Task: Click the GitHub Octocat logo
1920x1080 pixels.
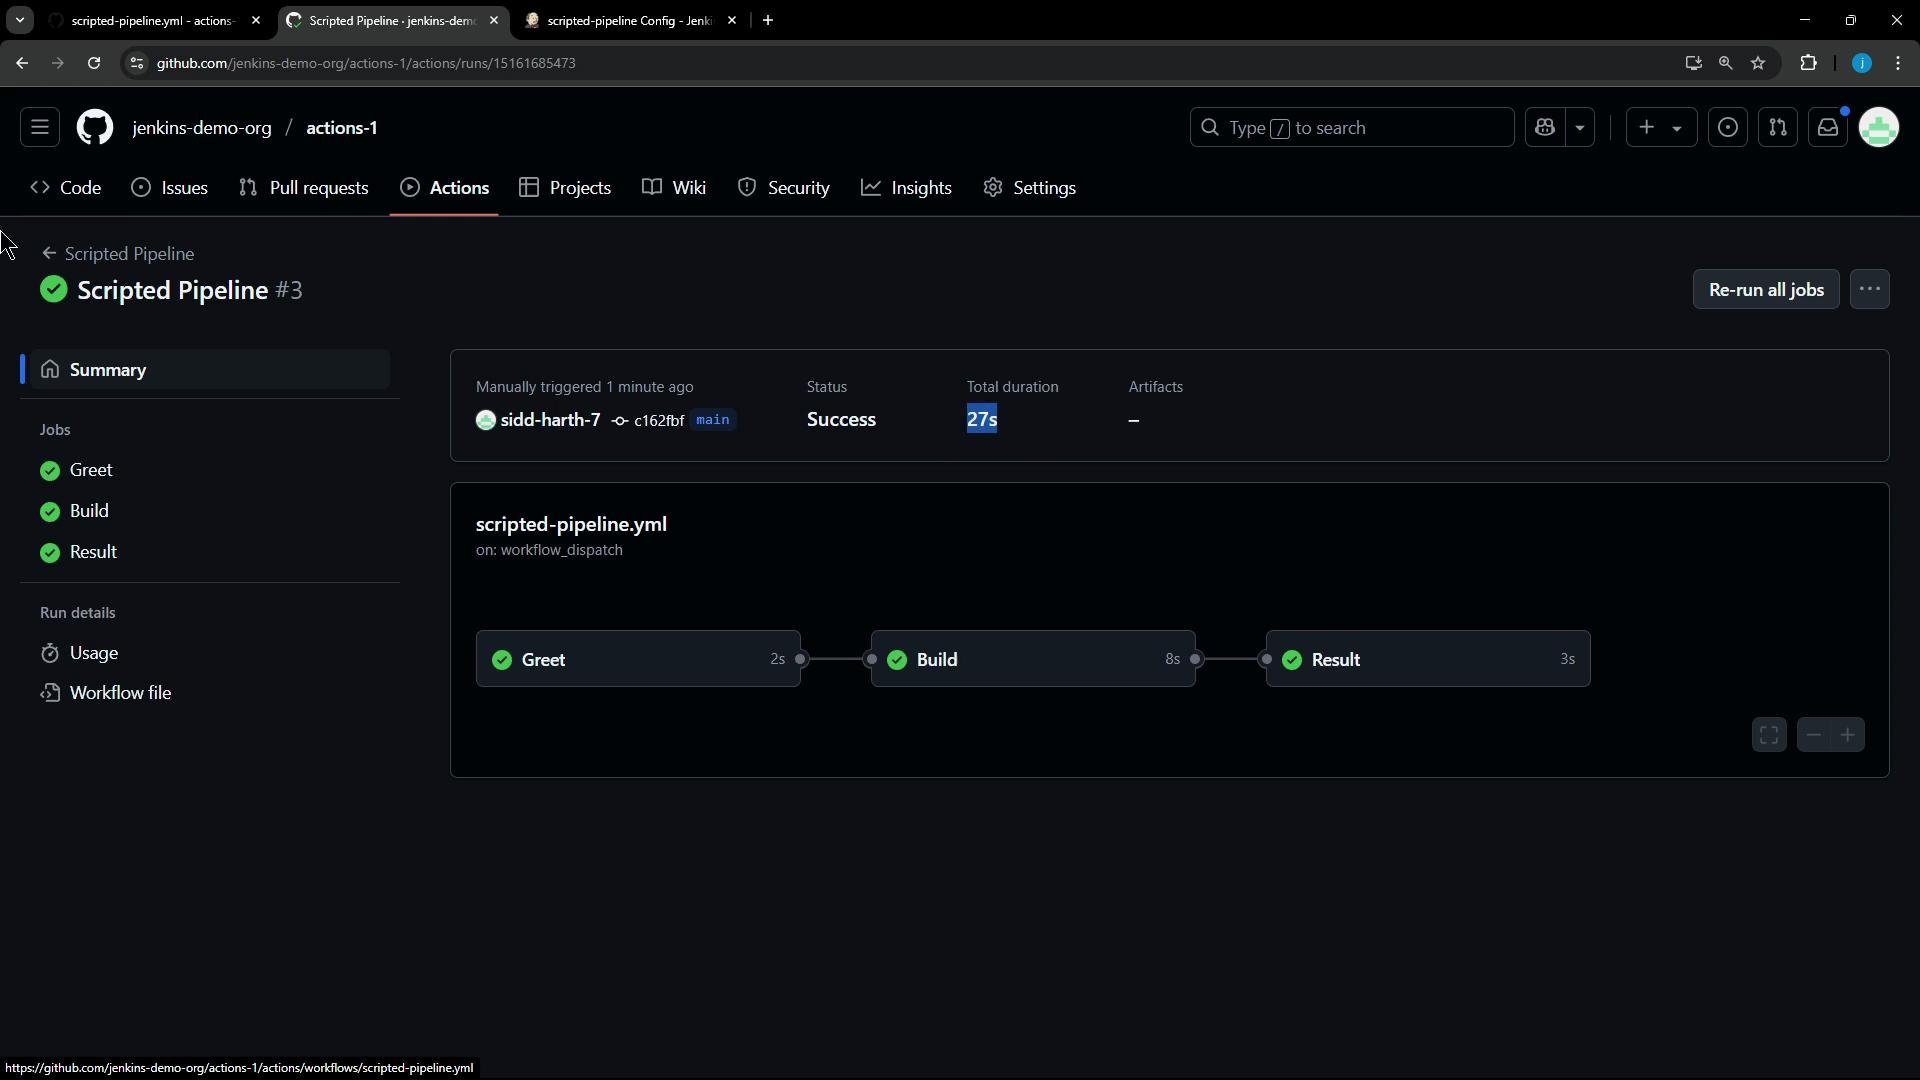Action: (95, 128)
